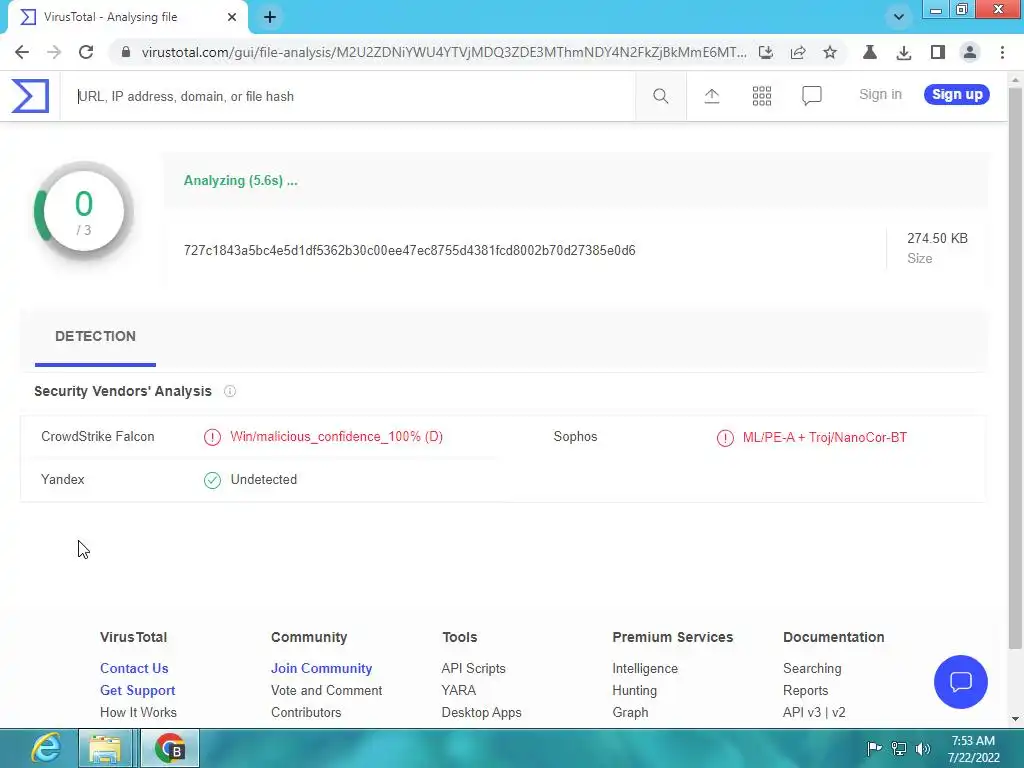Reload the page
The image size is (1024, 768).
point(86,52)
